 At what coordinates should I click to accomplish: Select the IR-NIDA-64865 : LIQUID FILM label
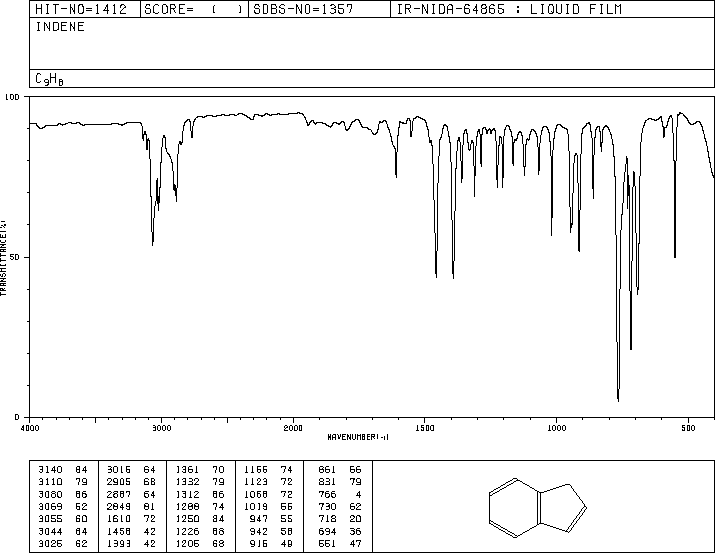coord(509,9)
